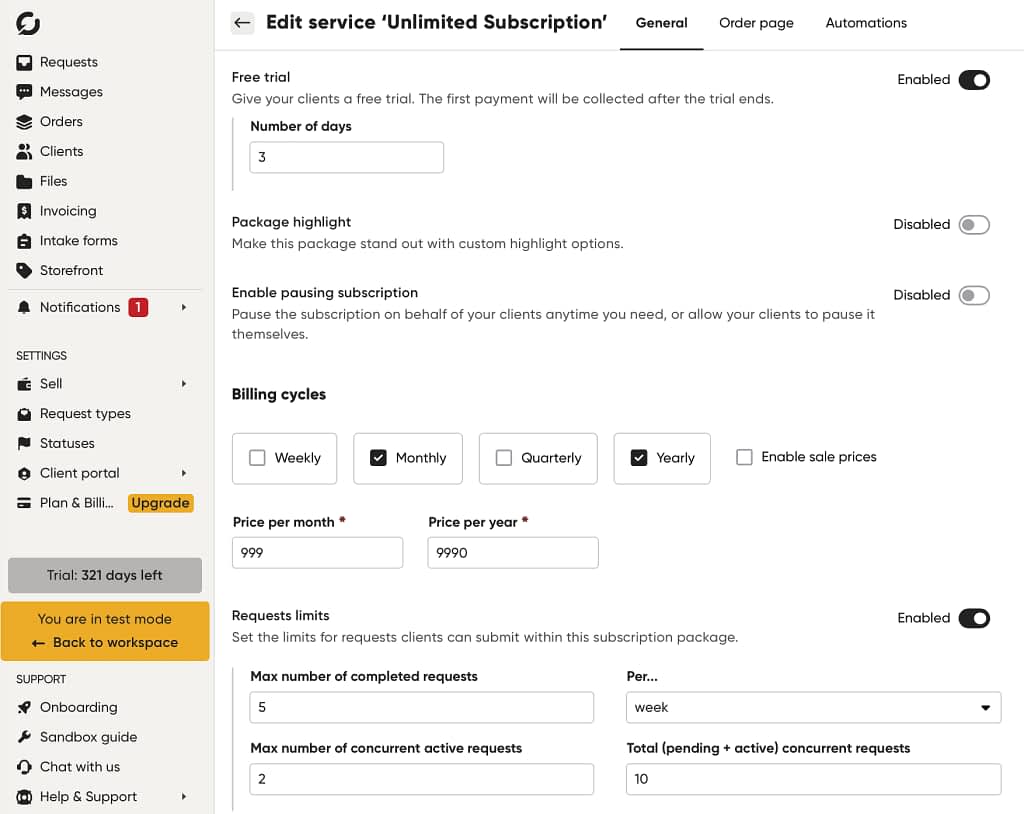Click Total concurrent requests input field

(813, 779)
